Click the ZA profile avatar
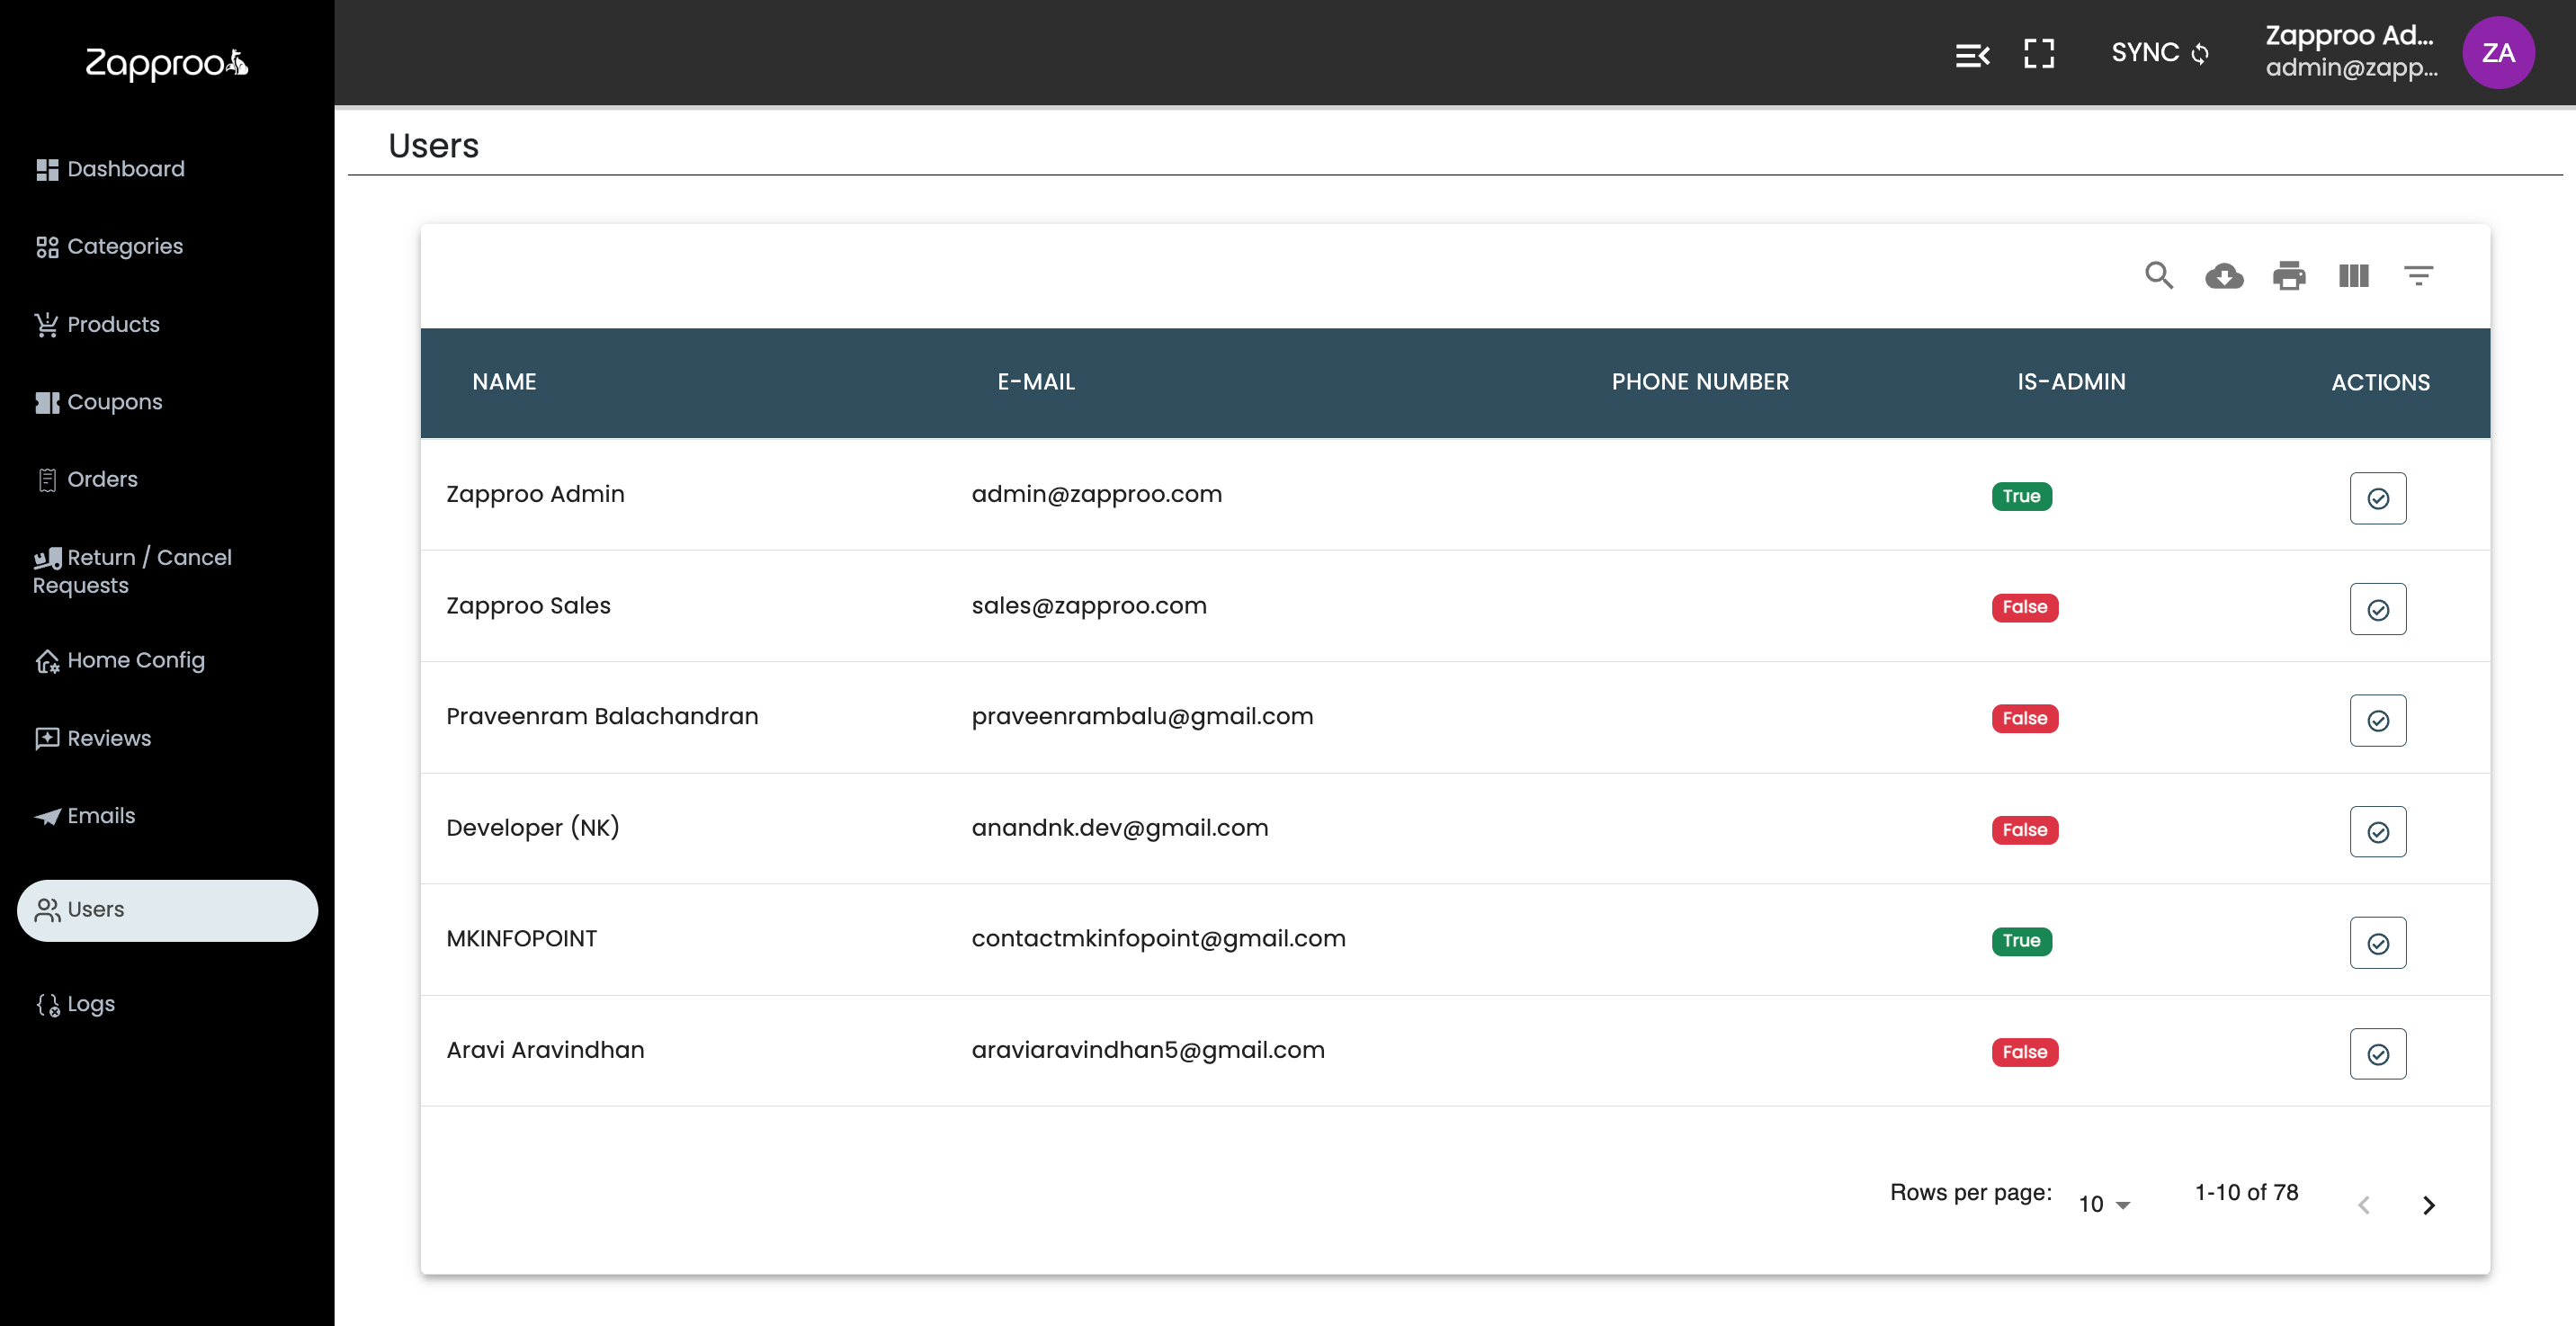The height and width of the screenshot is (1326, 2576). tap(2497, 53)
